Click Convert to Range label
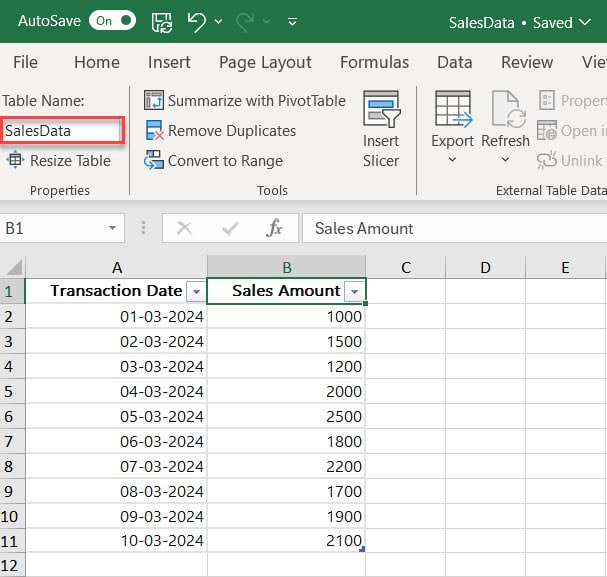607x577 pixels. (x=225, y=161)
